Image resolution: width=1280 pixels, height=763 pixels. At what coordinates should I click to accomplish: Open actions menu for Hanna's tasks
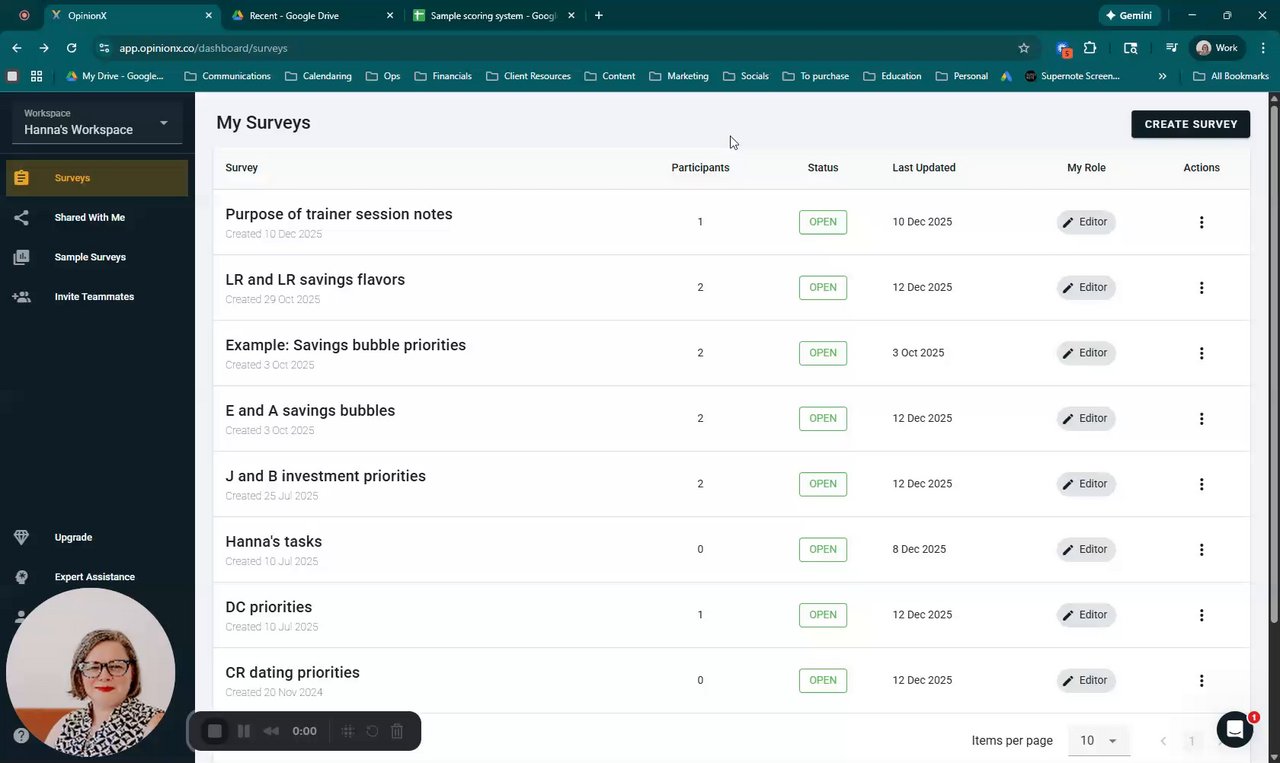click(x=1201, y=549)
